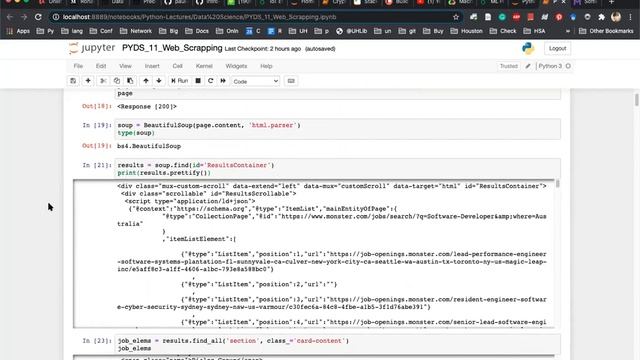
Task: Open the Widgets menu
Action: [236, 66]
